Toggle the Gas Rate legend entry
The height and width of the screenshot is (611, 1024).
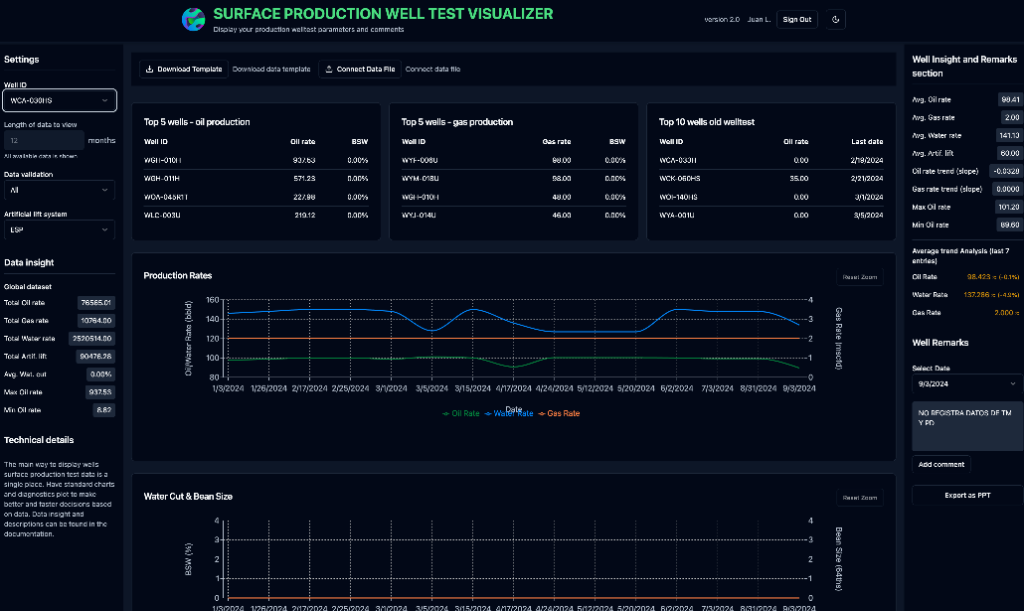(559, 414)
